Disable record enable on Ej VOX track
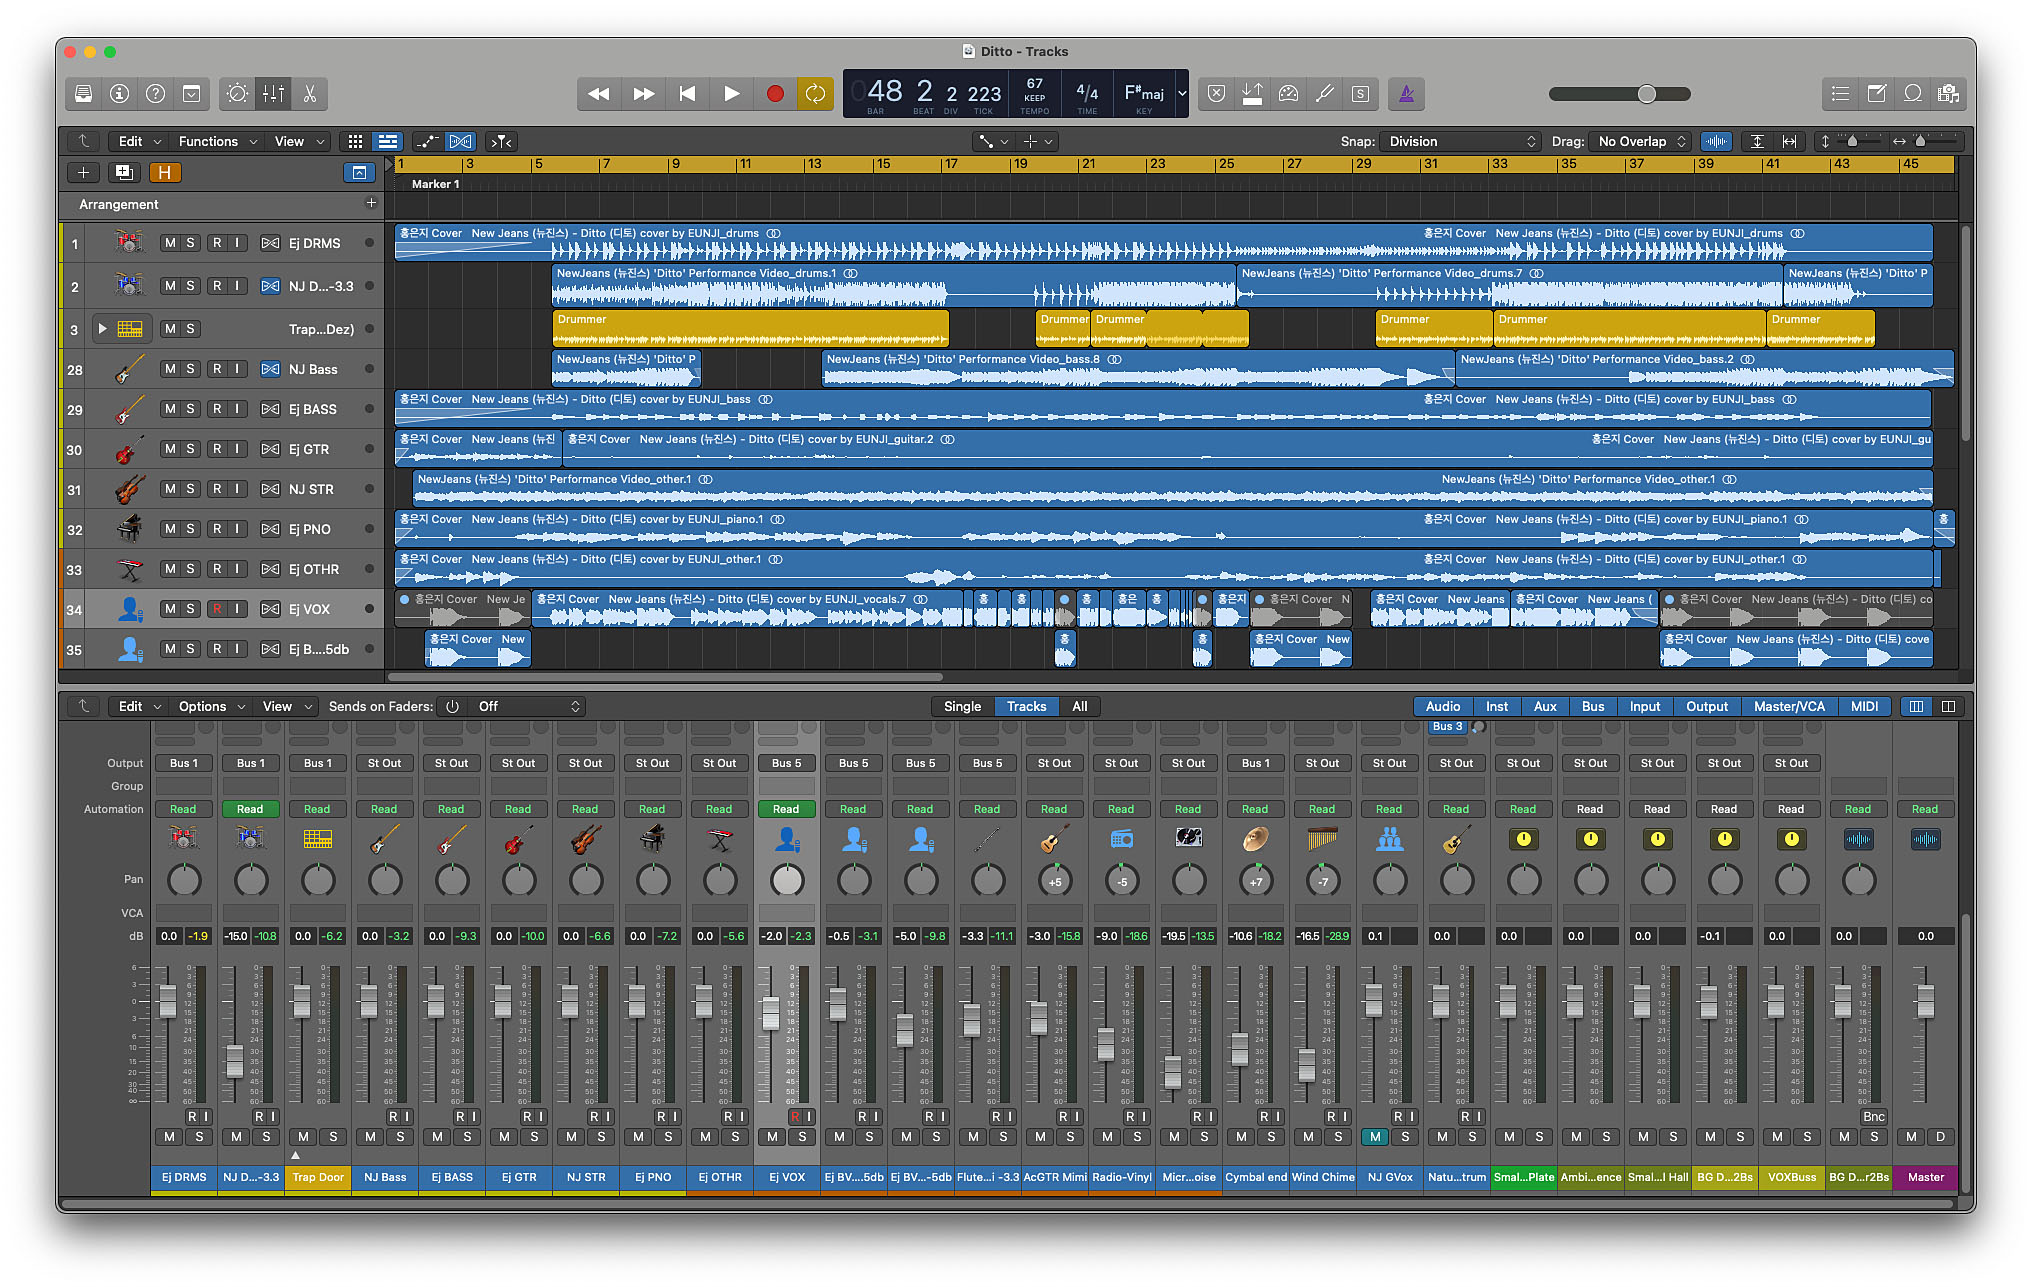The image size is (2032, 1287). tap(217, 609)
